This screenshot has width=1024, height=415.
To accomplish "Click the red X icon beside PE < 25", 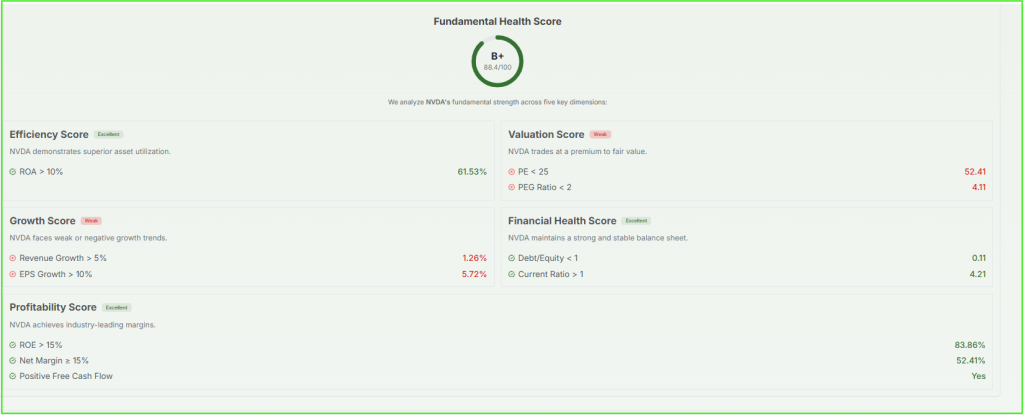I will pos(512,172).
